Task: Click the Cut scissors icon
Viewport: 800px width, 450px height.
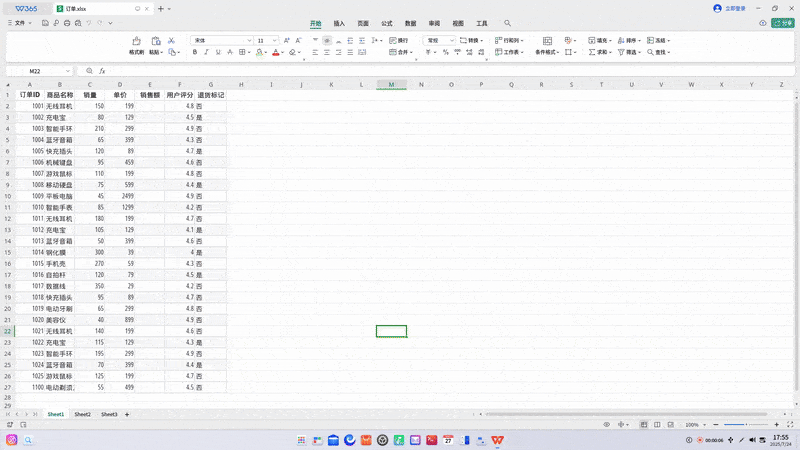Action: click(173, 41)
